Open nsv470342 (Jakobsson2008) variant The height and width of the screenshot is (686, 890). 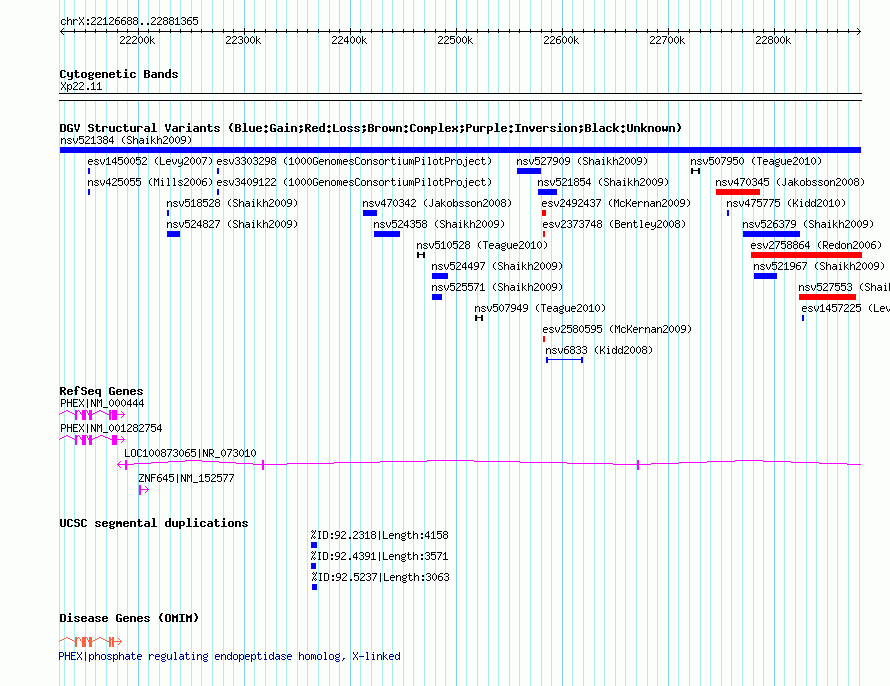click(x=437, y=203)
